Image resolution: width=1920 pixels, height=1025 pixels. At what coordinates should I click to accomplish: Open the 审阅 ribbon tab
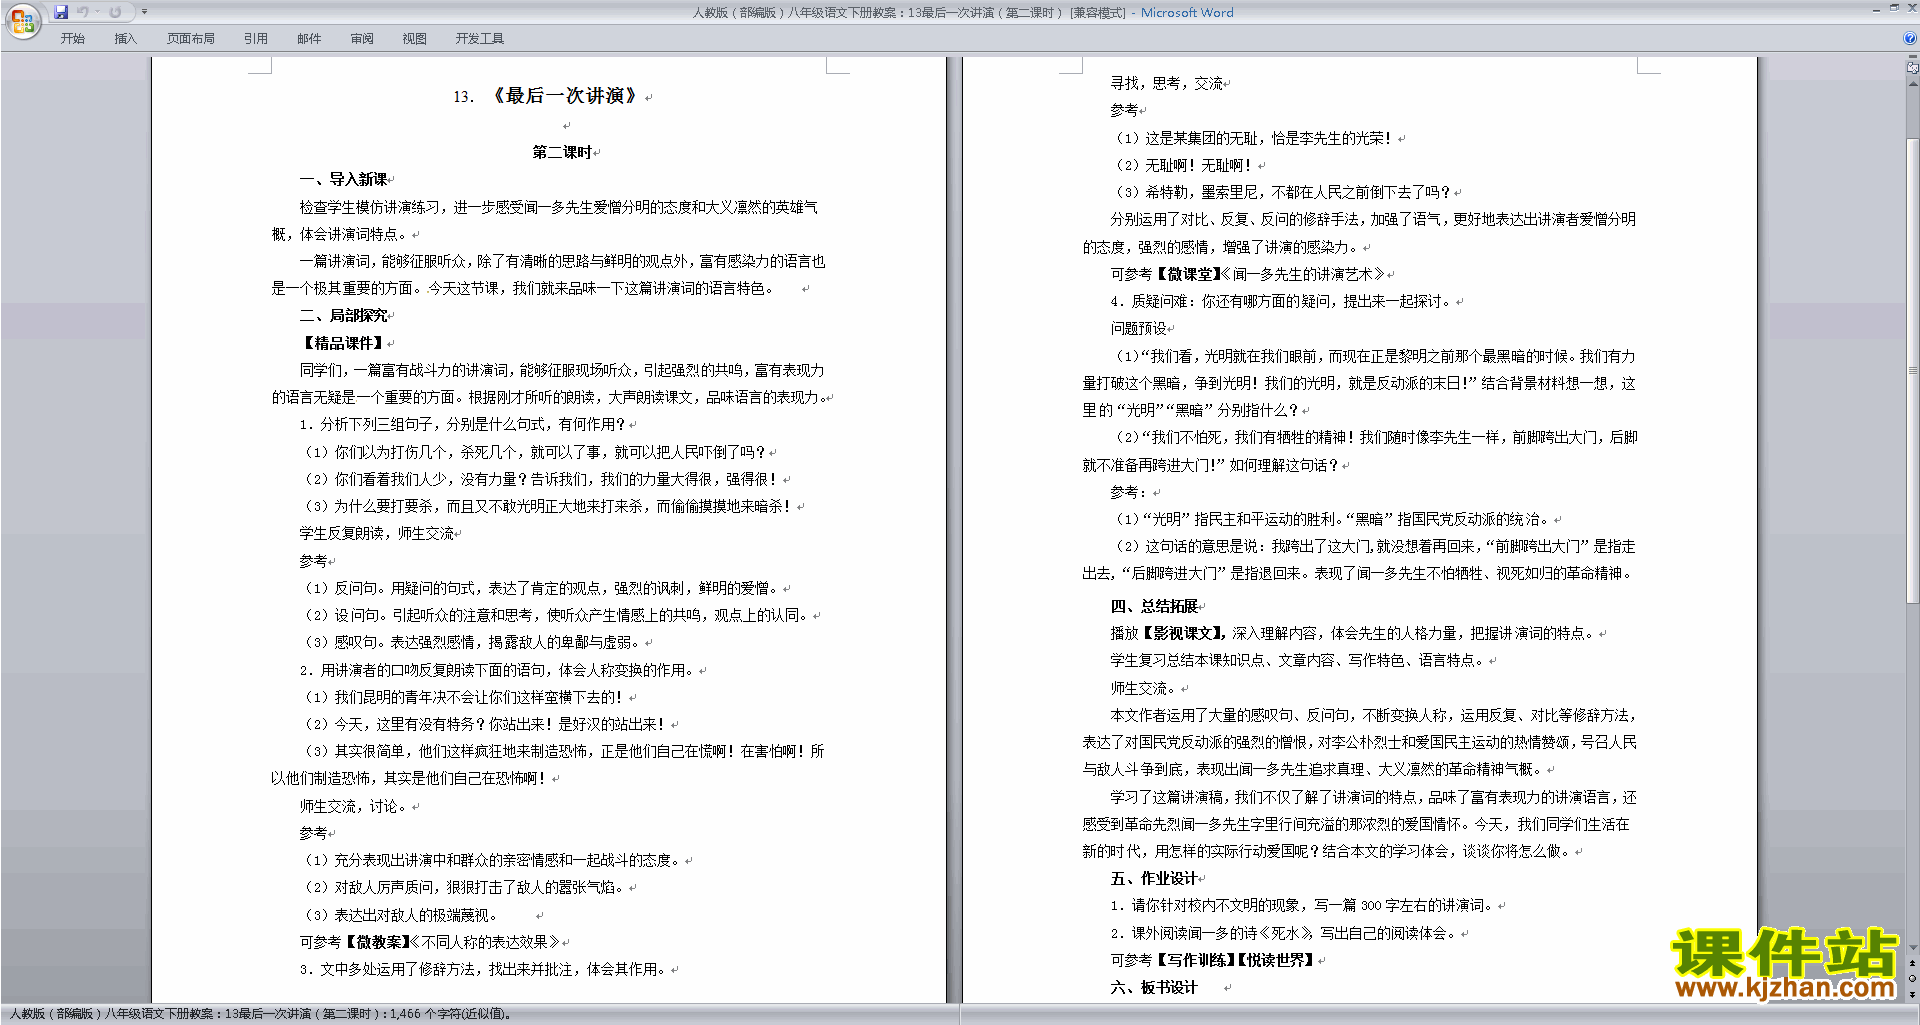click(362, 39)
